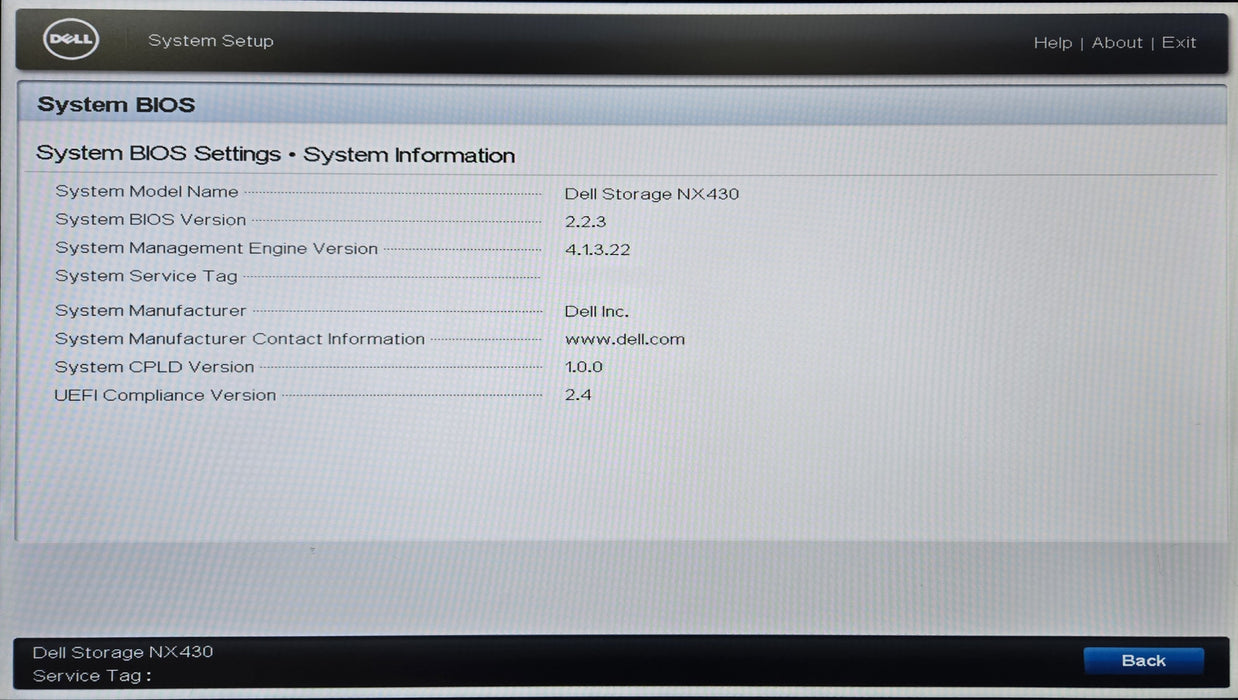Select BIOS version value 2.2.3
Image resolution: width=1238 pixels, height=700 pixels.
[x=586, y=222]
